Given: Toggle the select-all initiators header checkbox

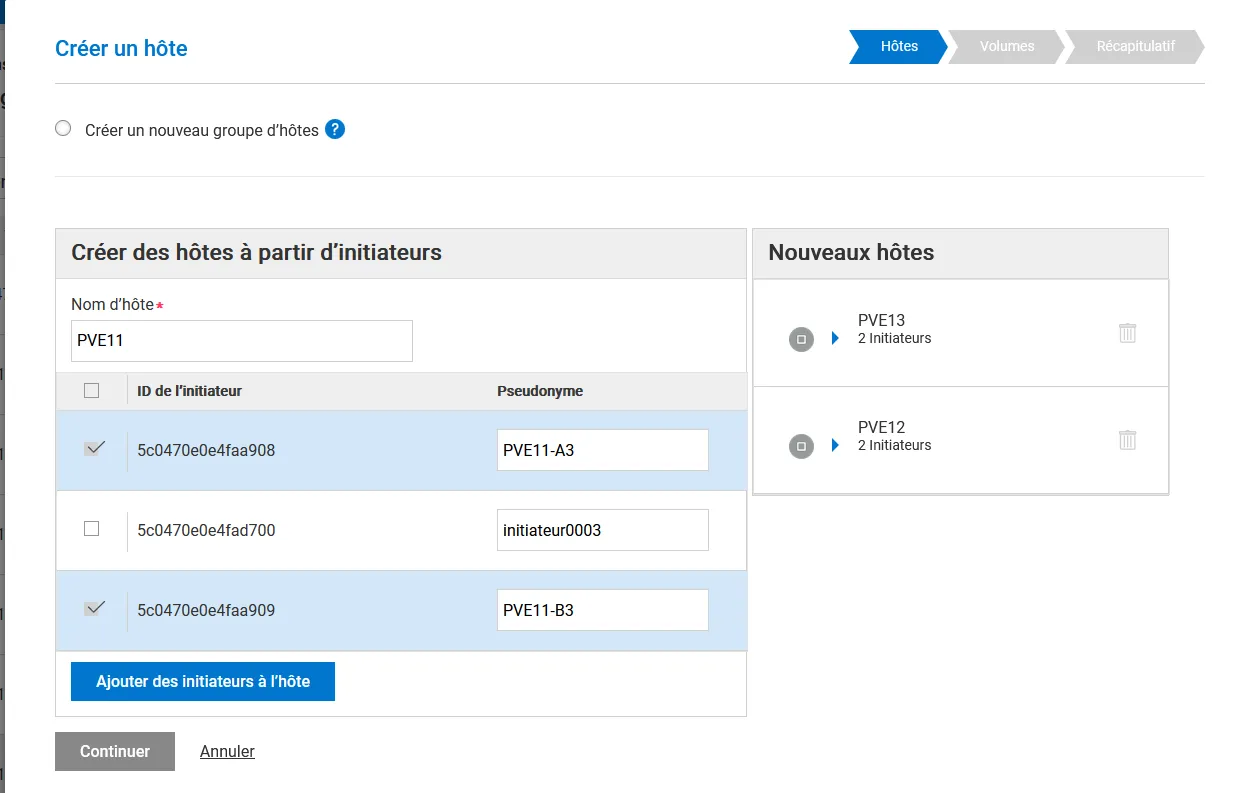Looking at the screenshot, I should pyautogui.click(x=92, y=391).
